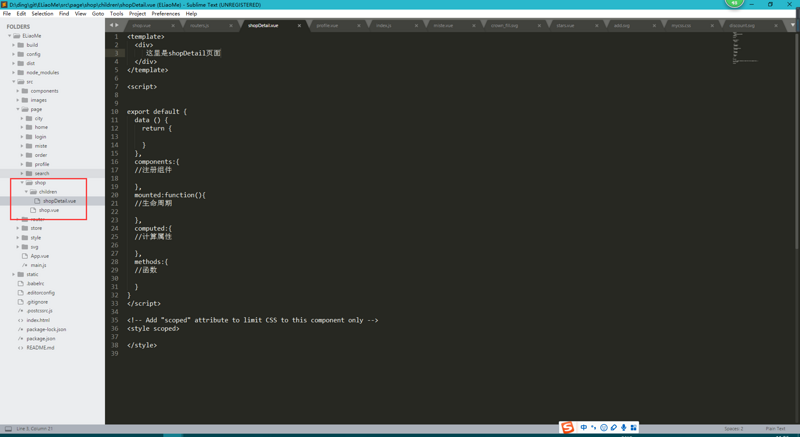Collapse the page folder arrow

(18, 109)
